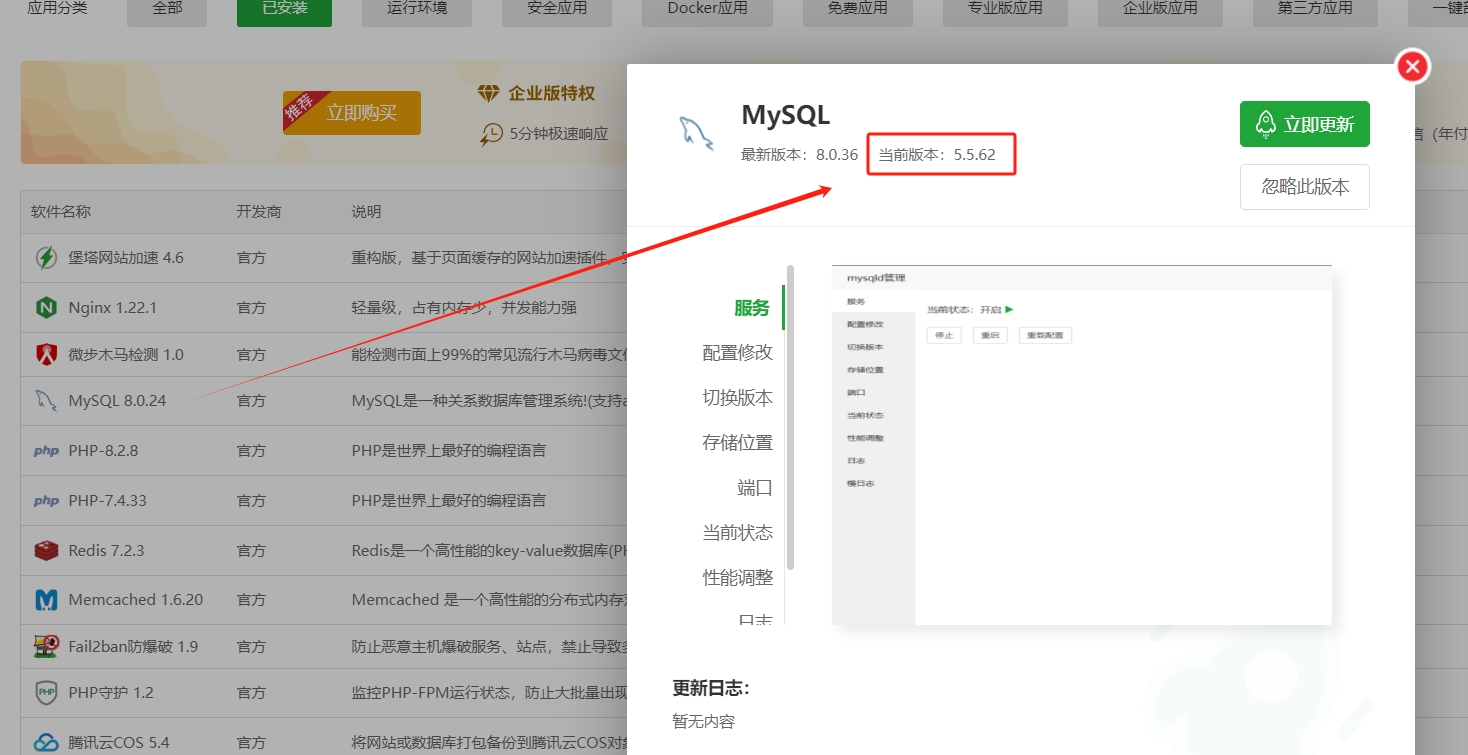Click the 企业版特权 banner text

pyautogui.click(x=552, y=93)
